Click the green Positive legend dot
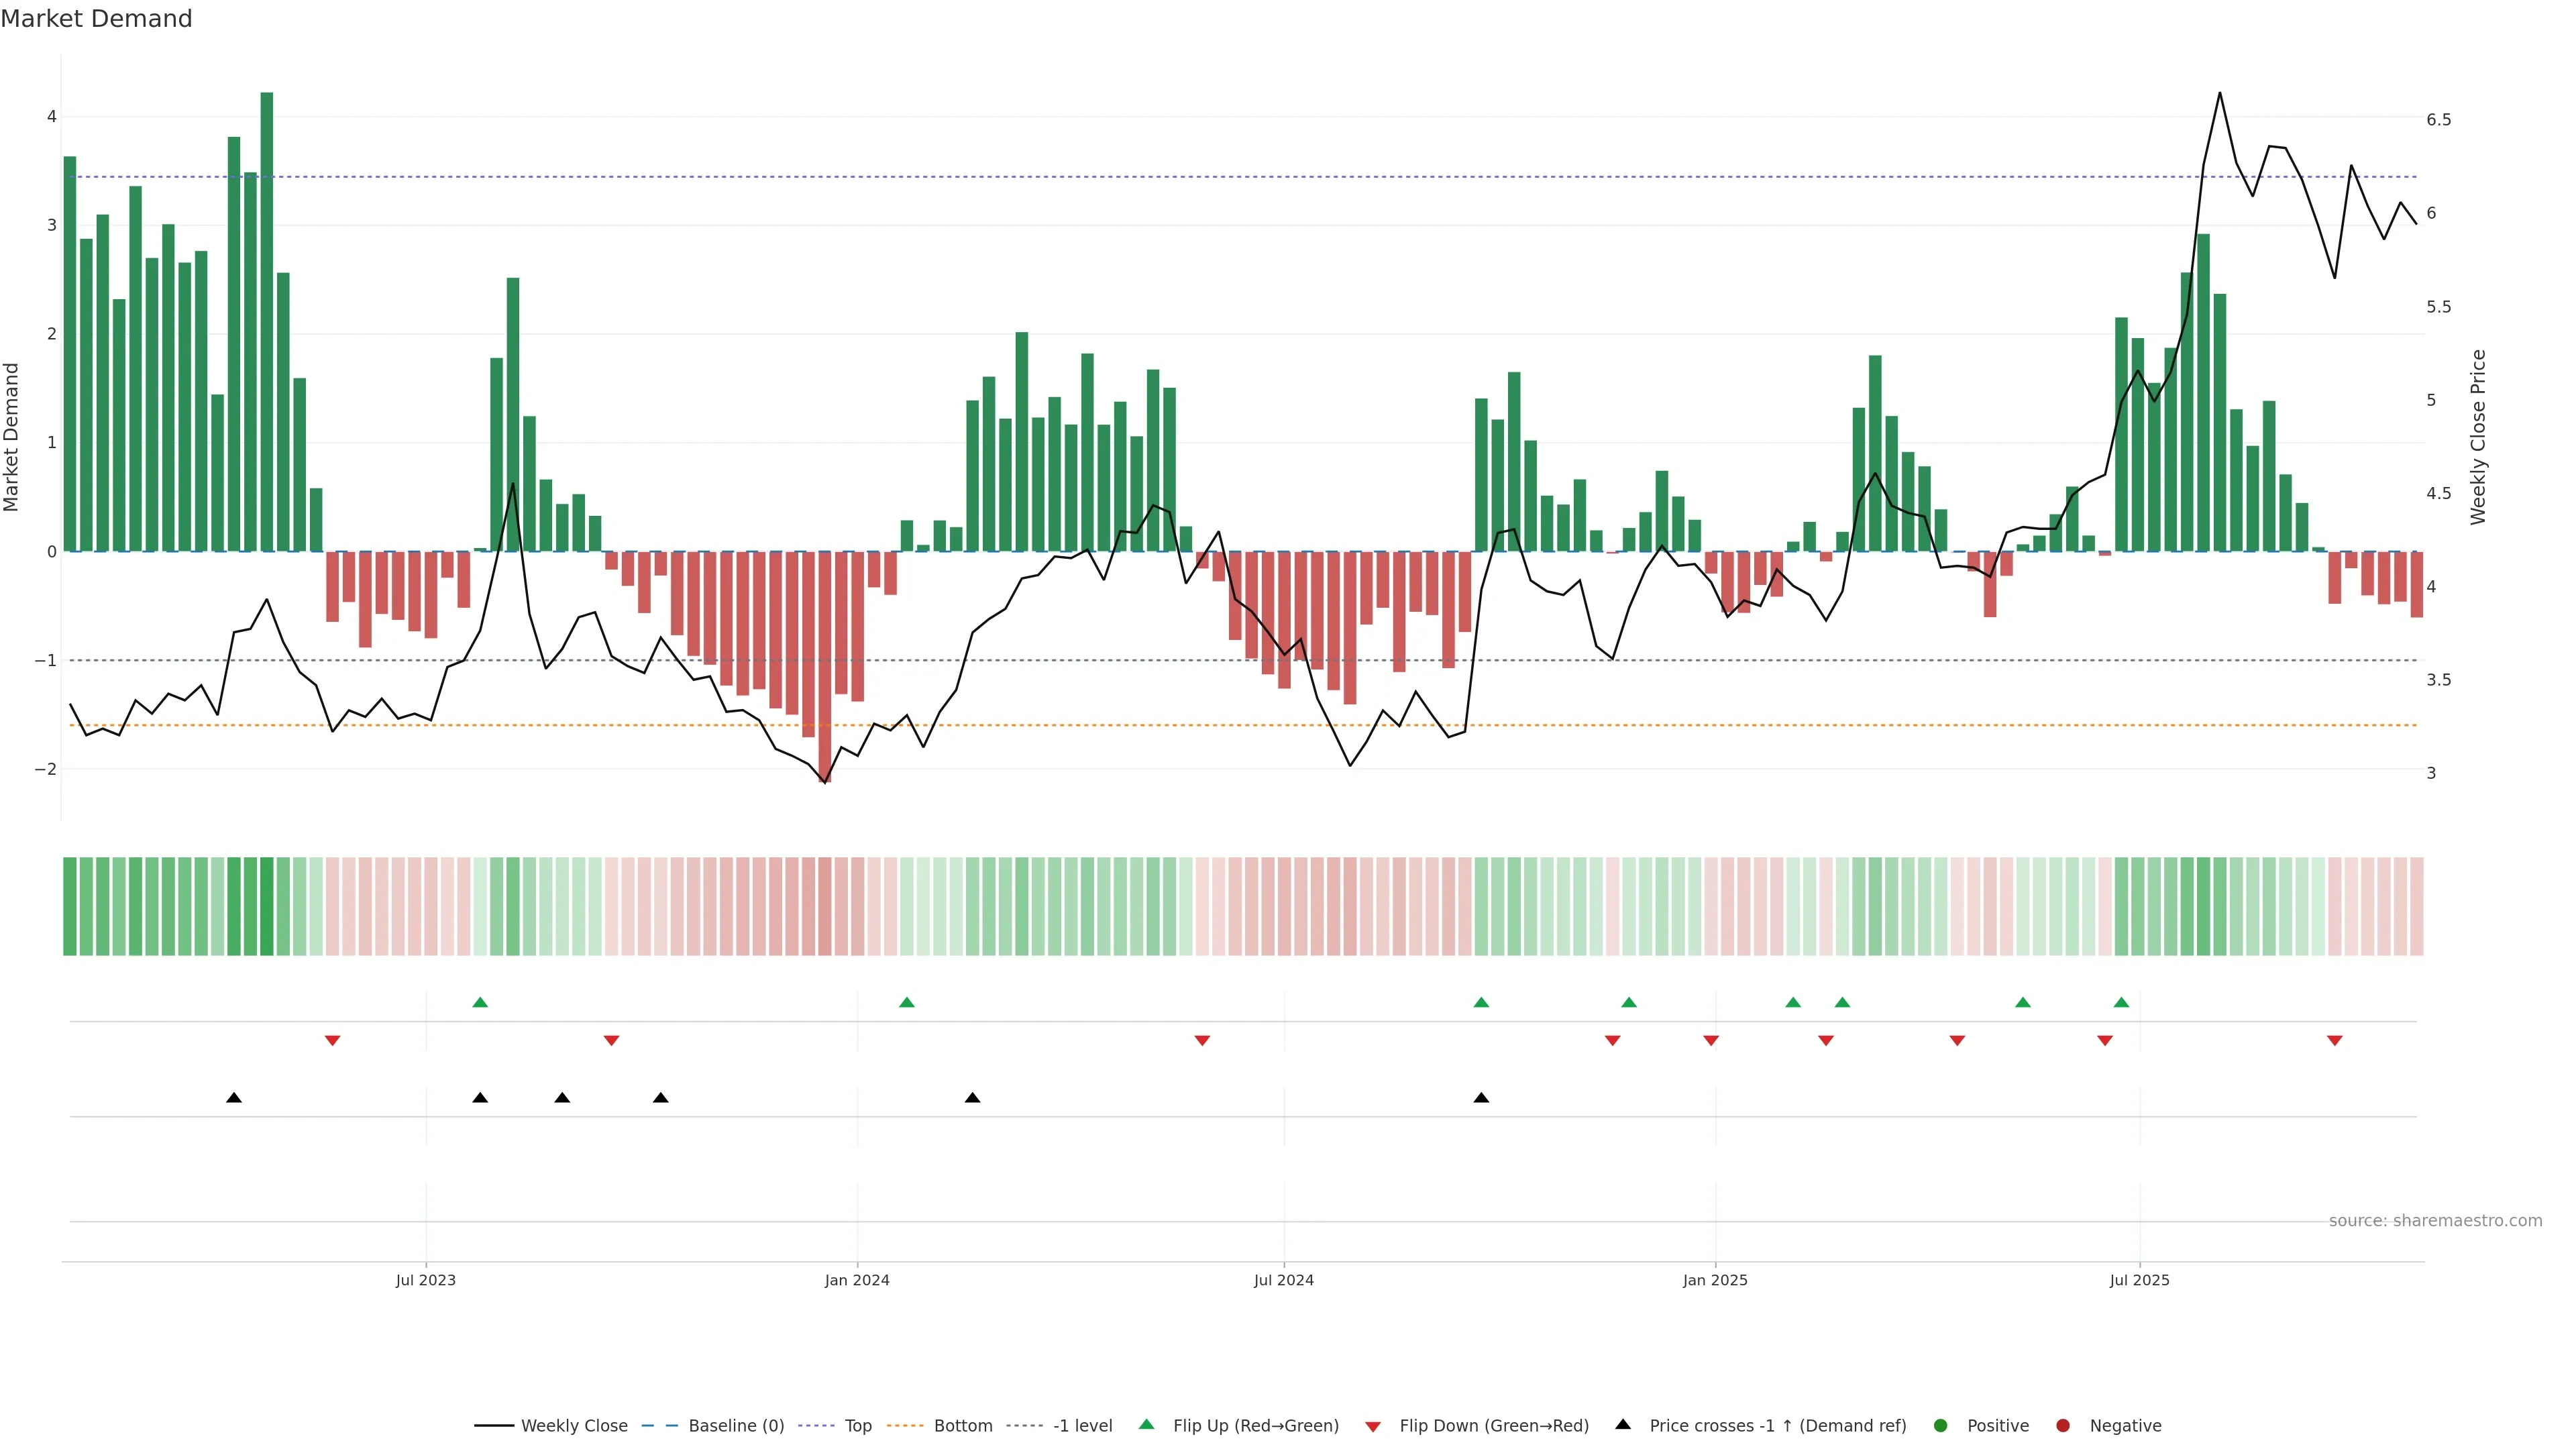This screenshot has width=2576, height=1449. point(1941,1425)
